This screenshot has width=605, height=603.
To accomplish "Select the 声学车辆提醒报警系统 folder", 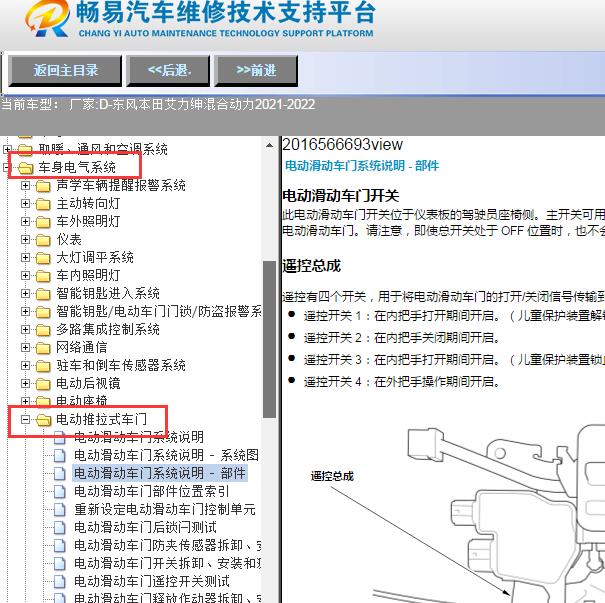I will (x=121, y=185).
